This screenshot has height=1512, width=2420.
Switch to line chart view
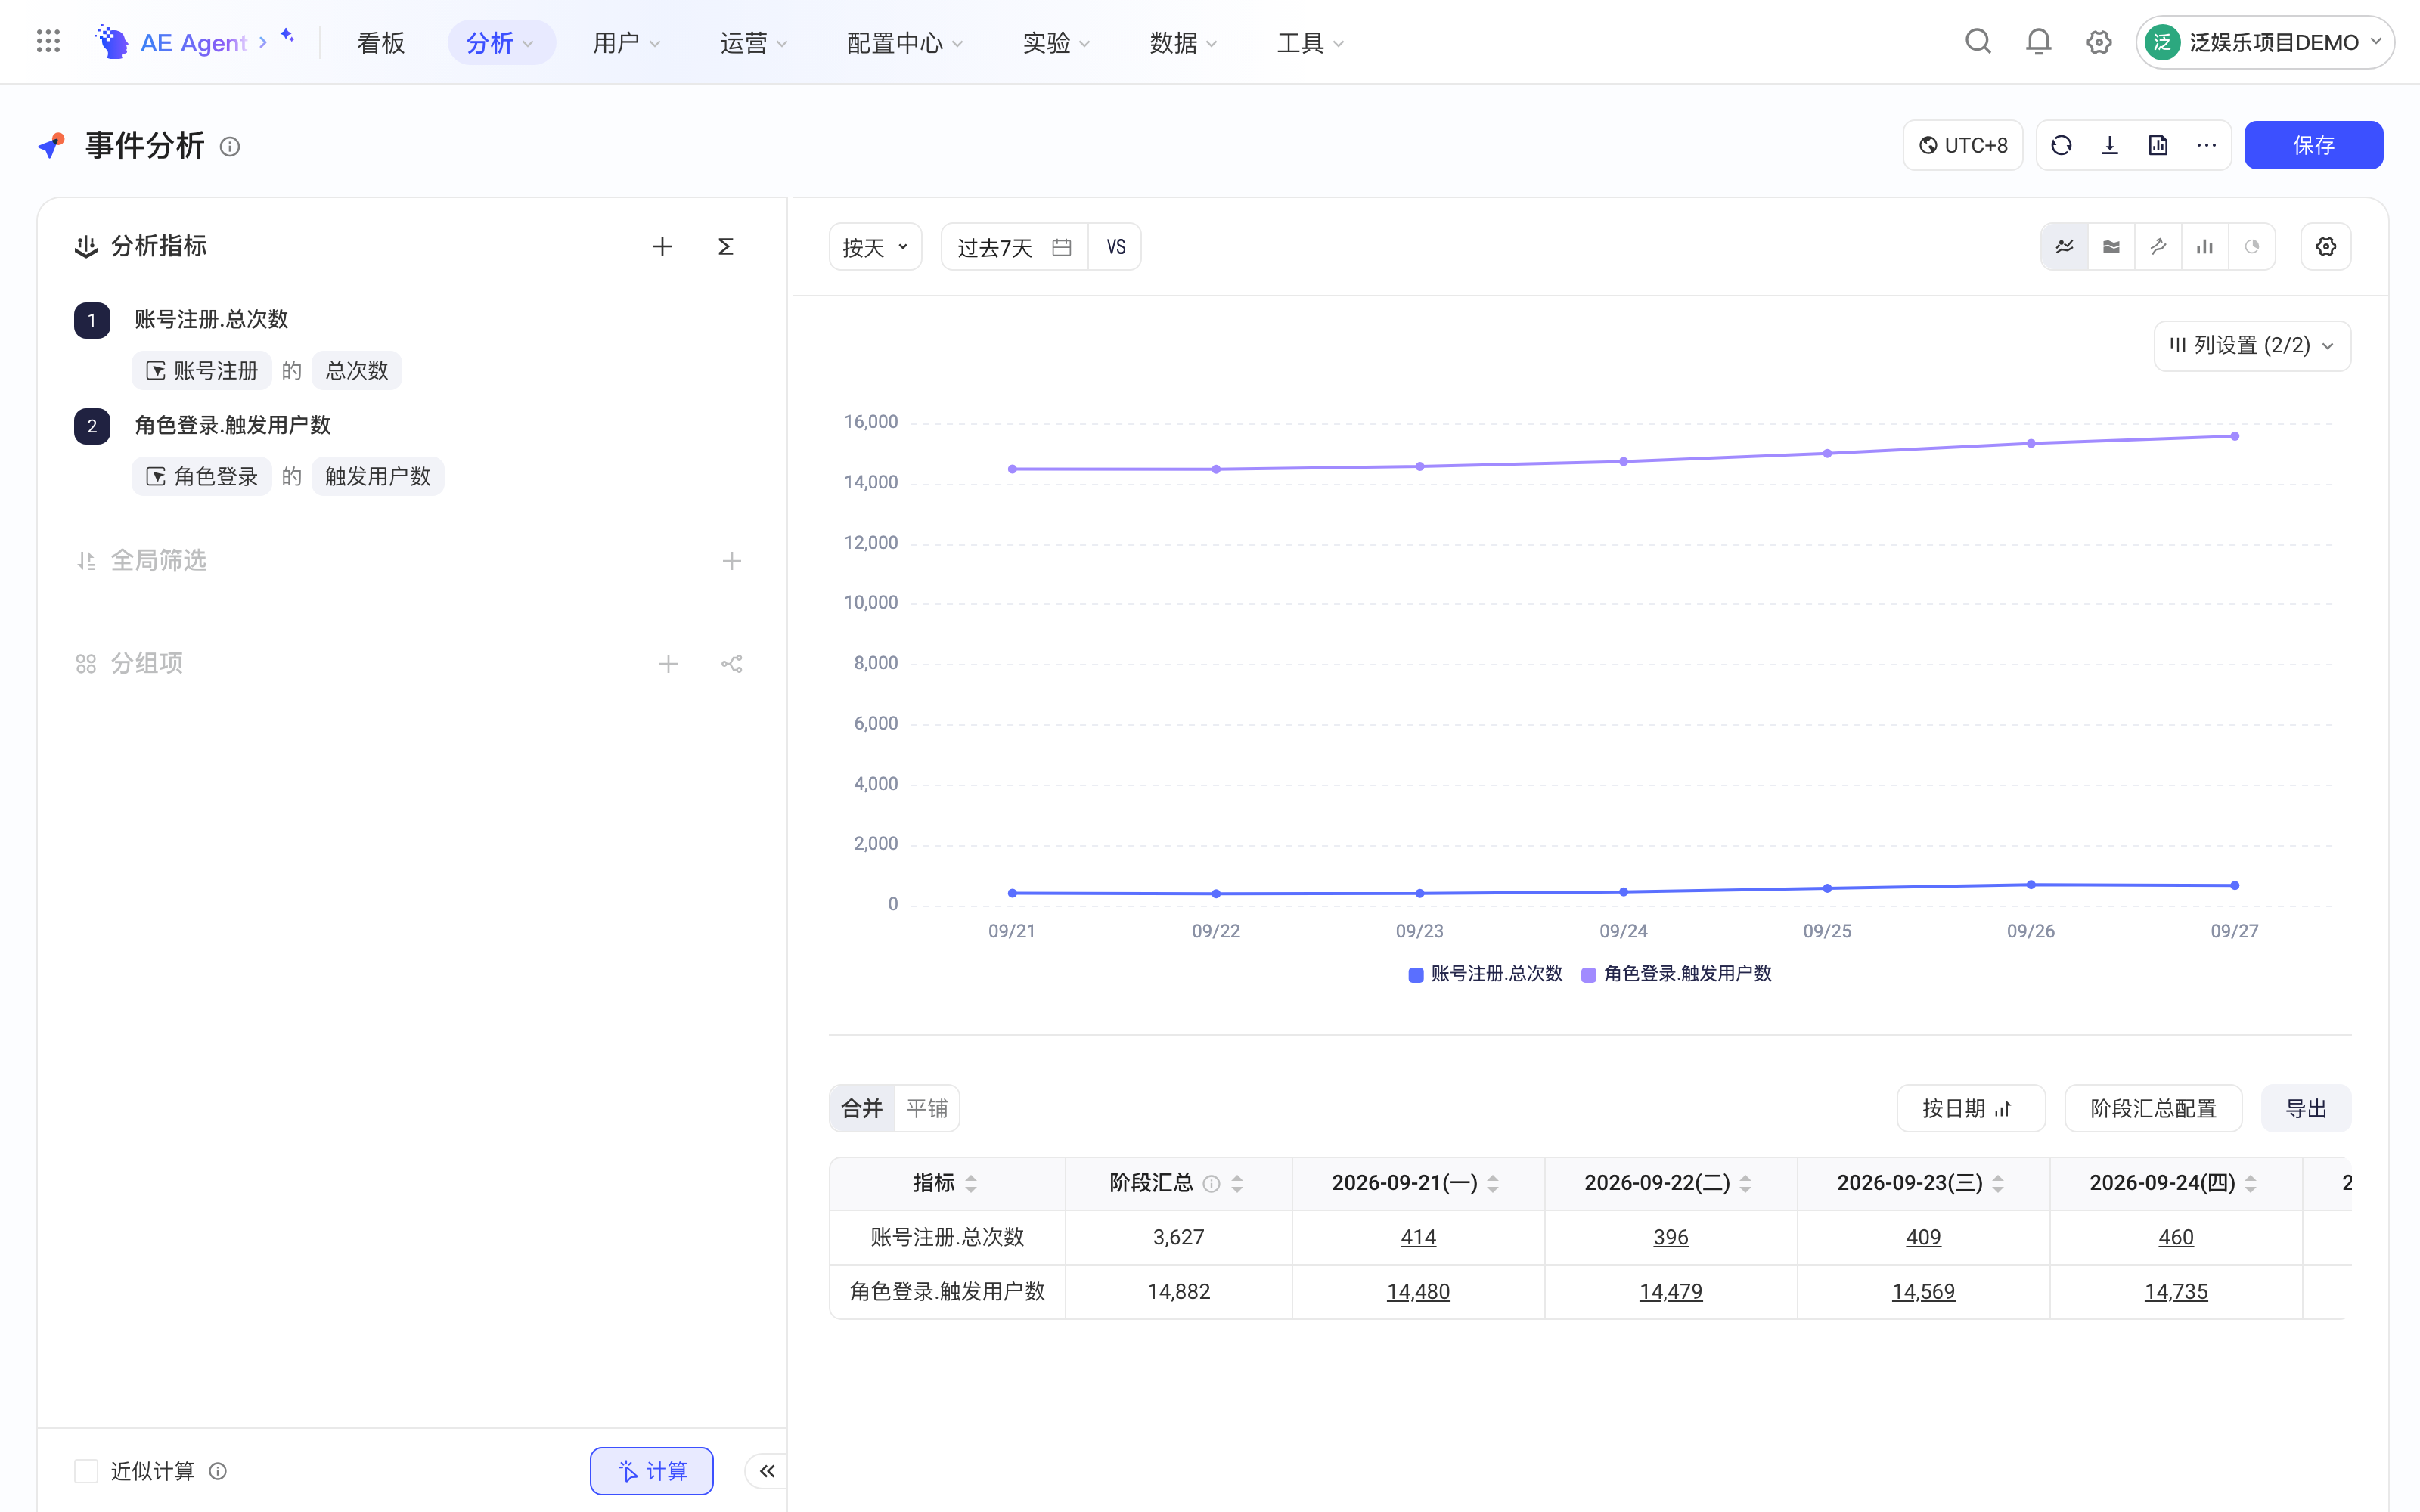click(2064, 246)
